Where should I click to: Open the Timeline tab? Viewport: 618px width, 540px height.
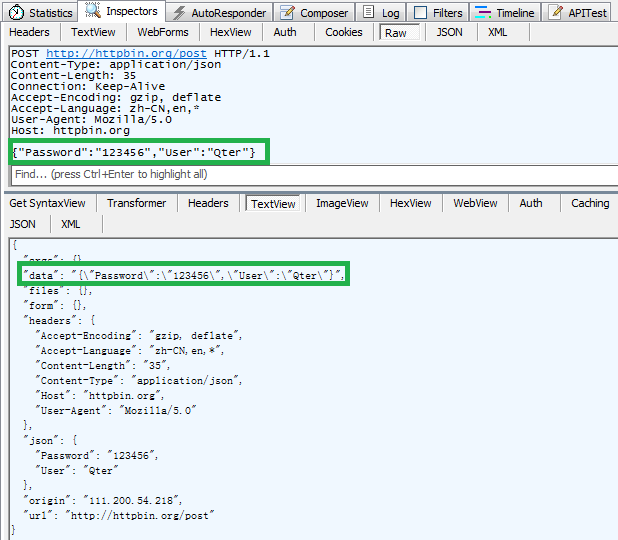505,13
